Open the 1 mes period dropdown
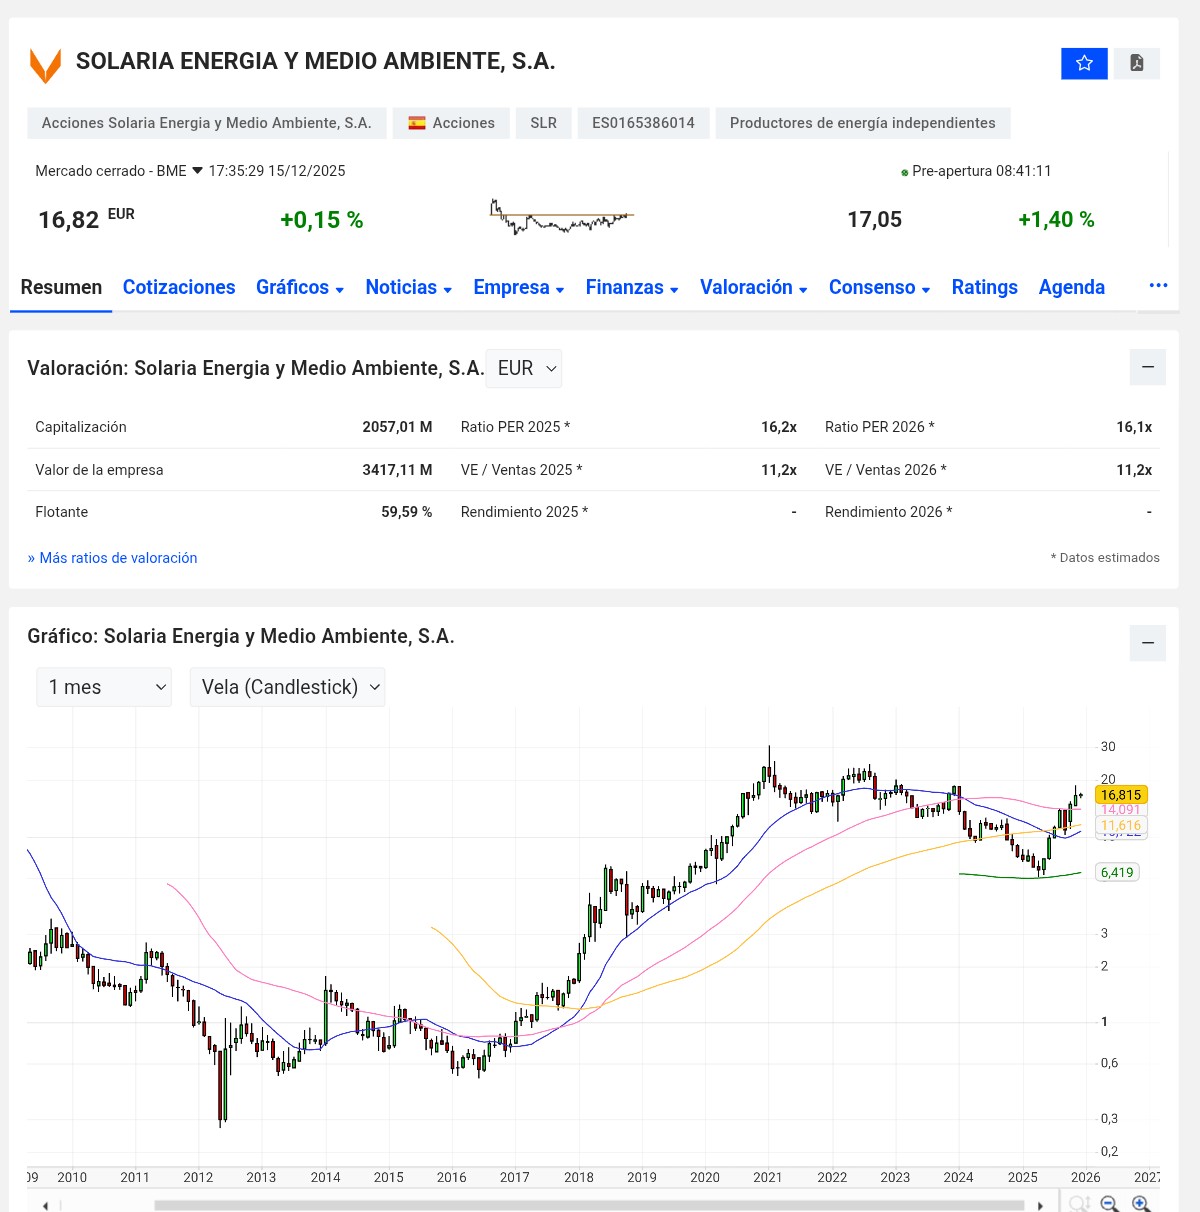Image resolution: width=1200 pixels, height=1212 pixels. [x=104, y=687]
